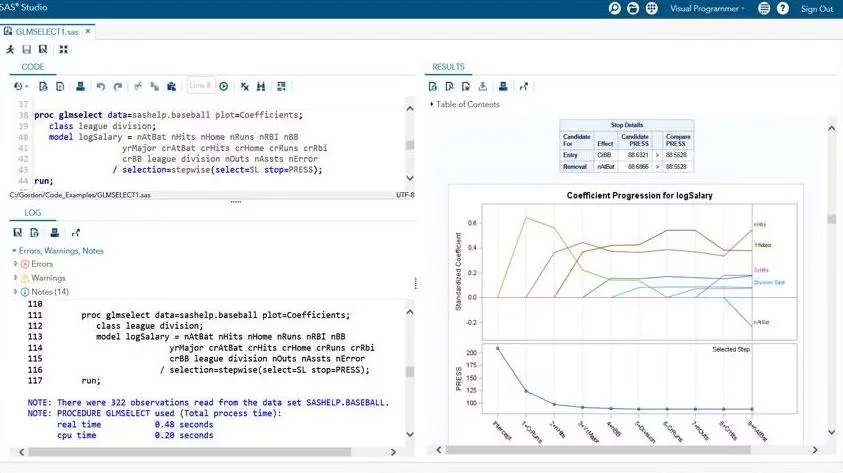The width and height of the screenshot is (843, 473).
Task: Save the program using the floppy disk icon
Action: click(x=27, y=49)
